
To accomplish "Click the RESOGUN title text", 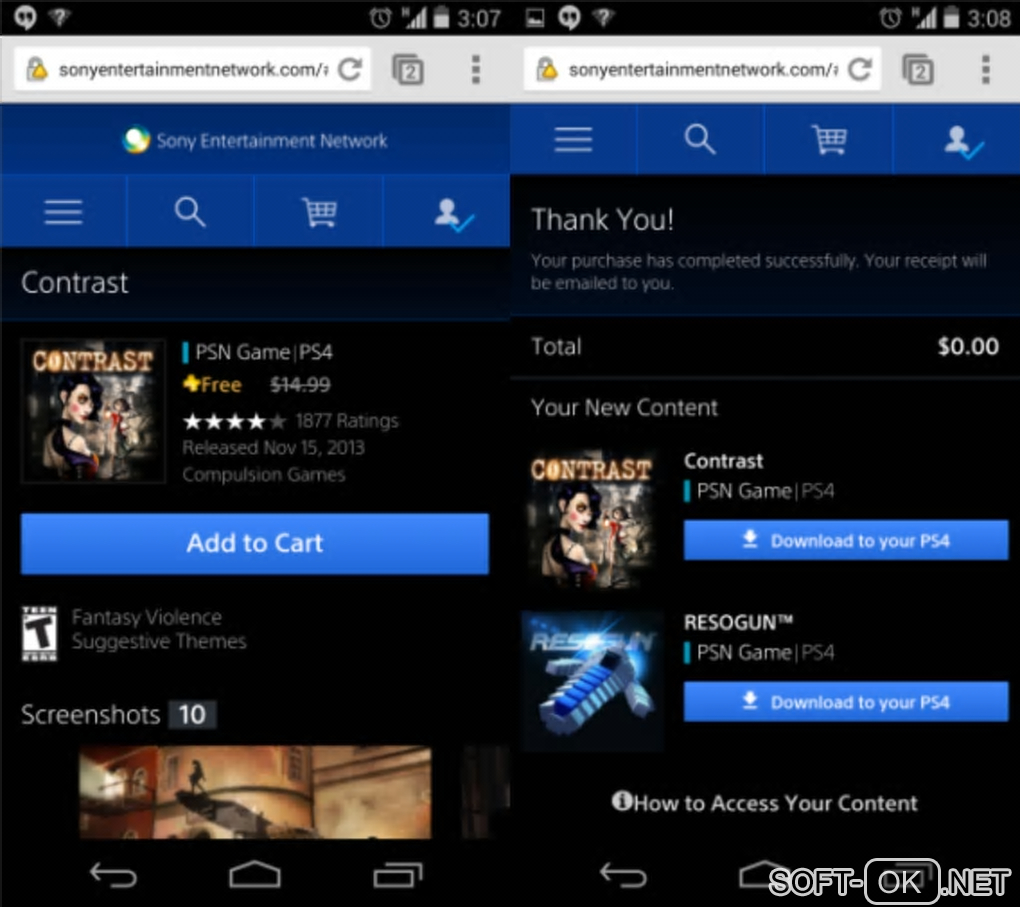I will 738,623.
